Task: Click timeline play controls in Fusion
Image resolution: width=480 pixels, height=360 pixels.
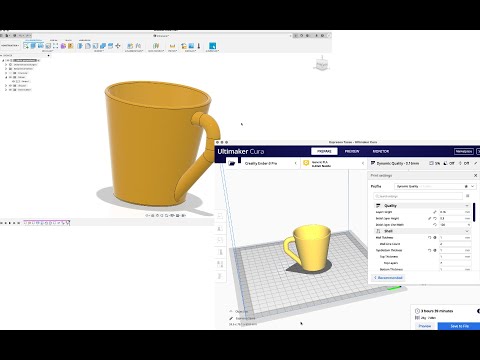Action: pos(10,223)
